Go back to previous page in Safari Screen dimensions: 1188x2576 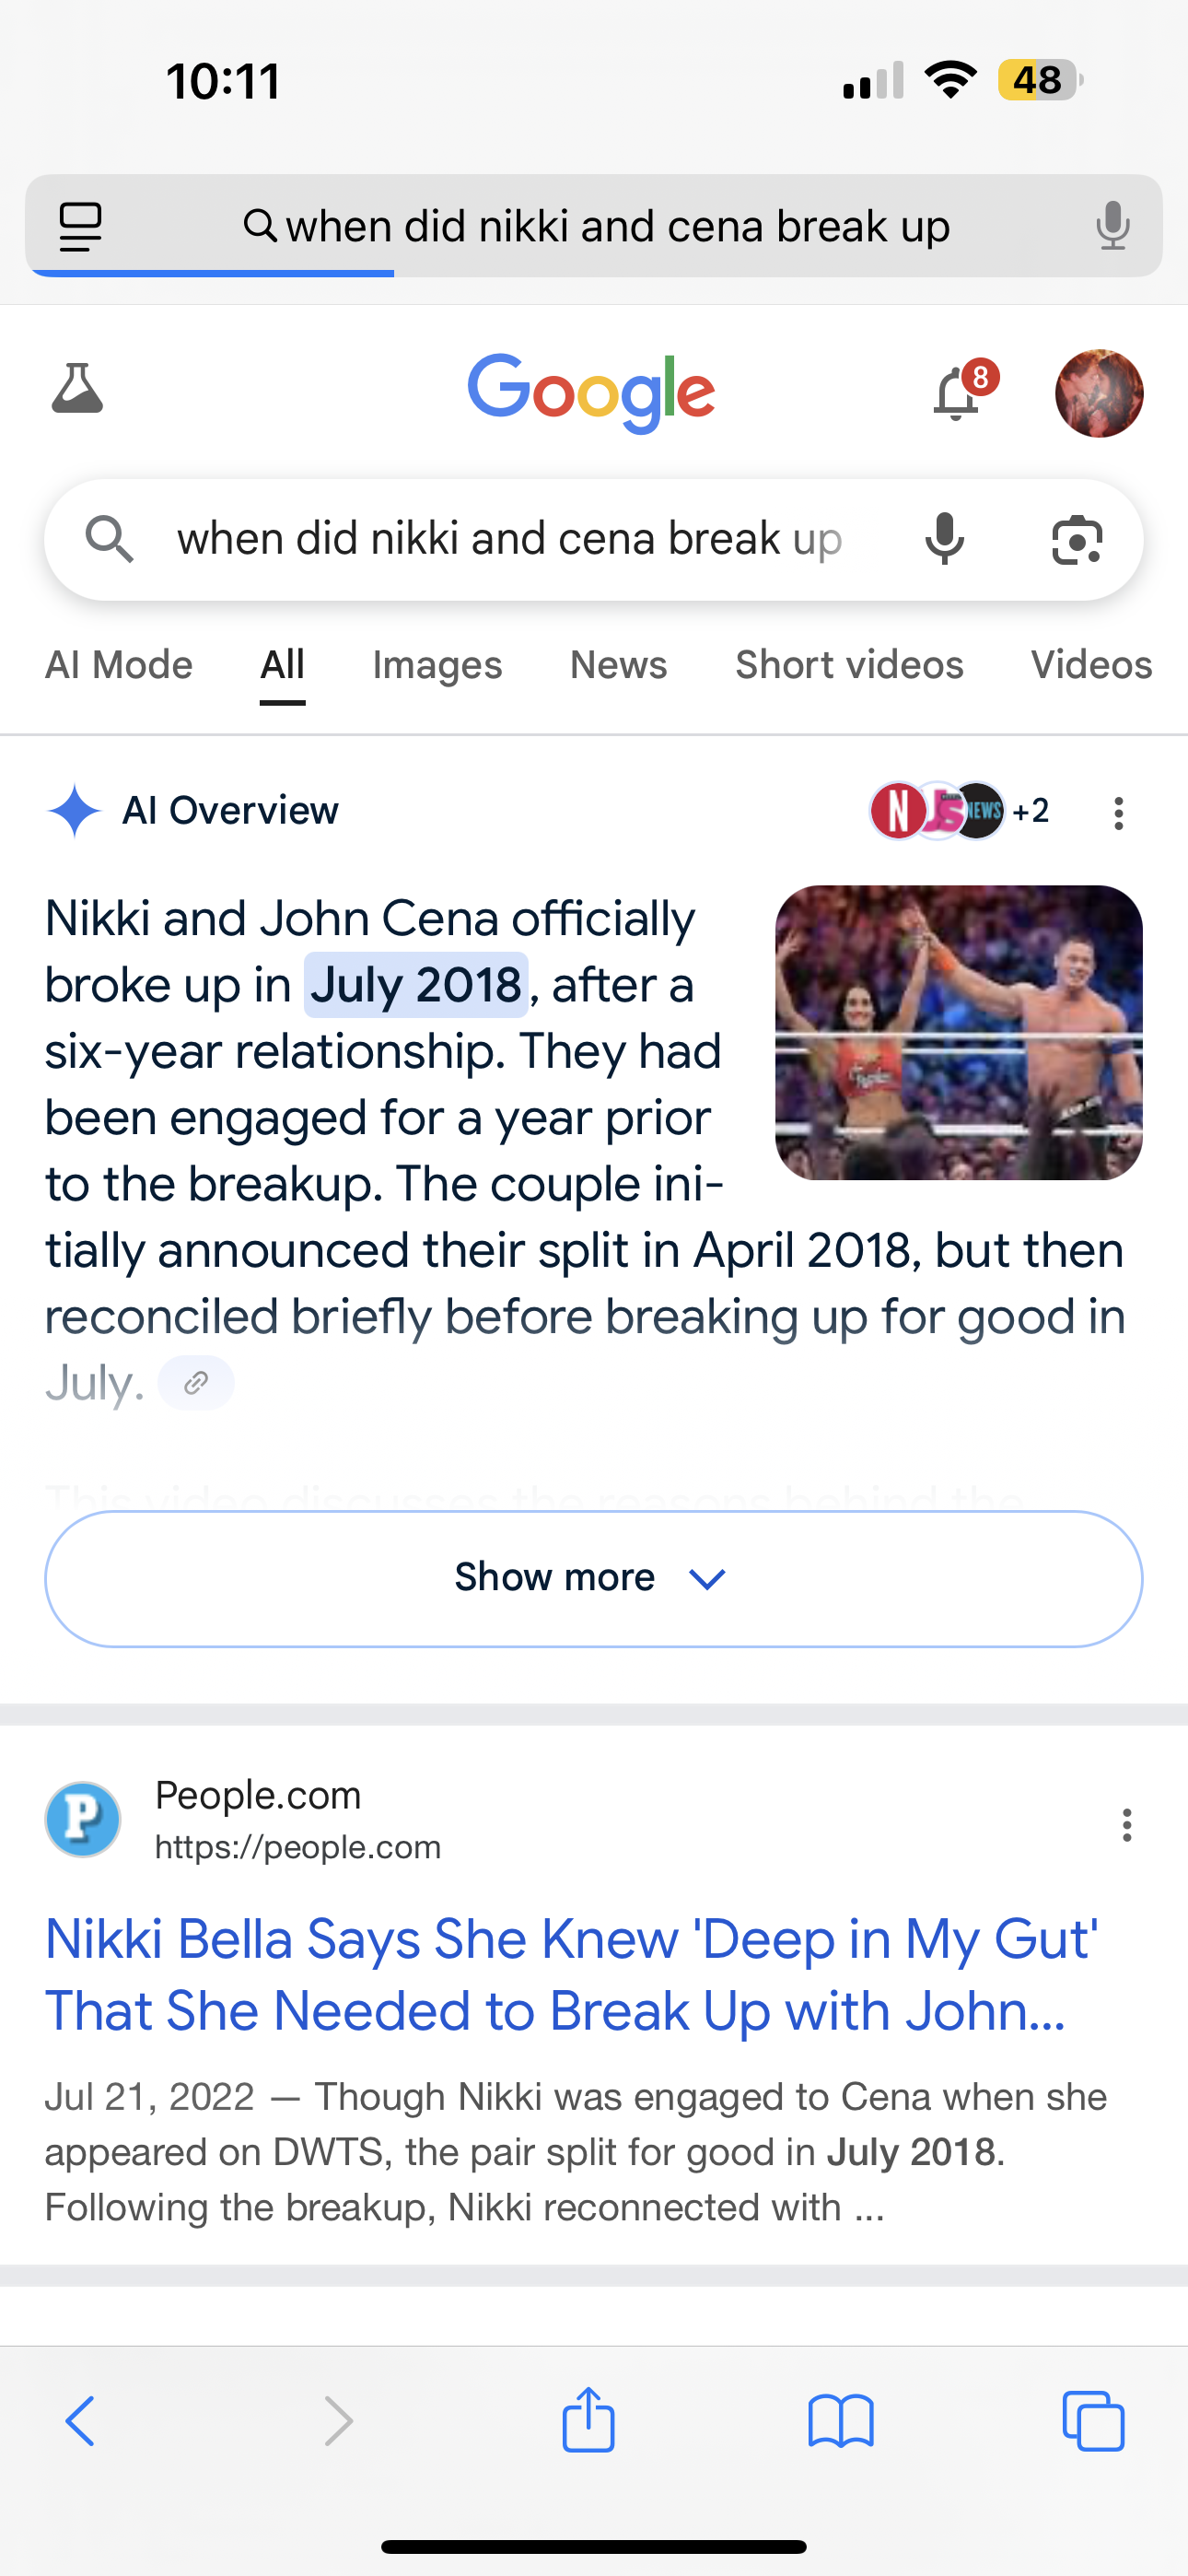pos(81,2421)
